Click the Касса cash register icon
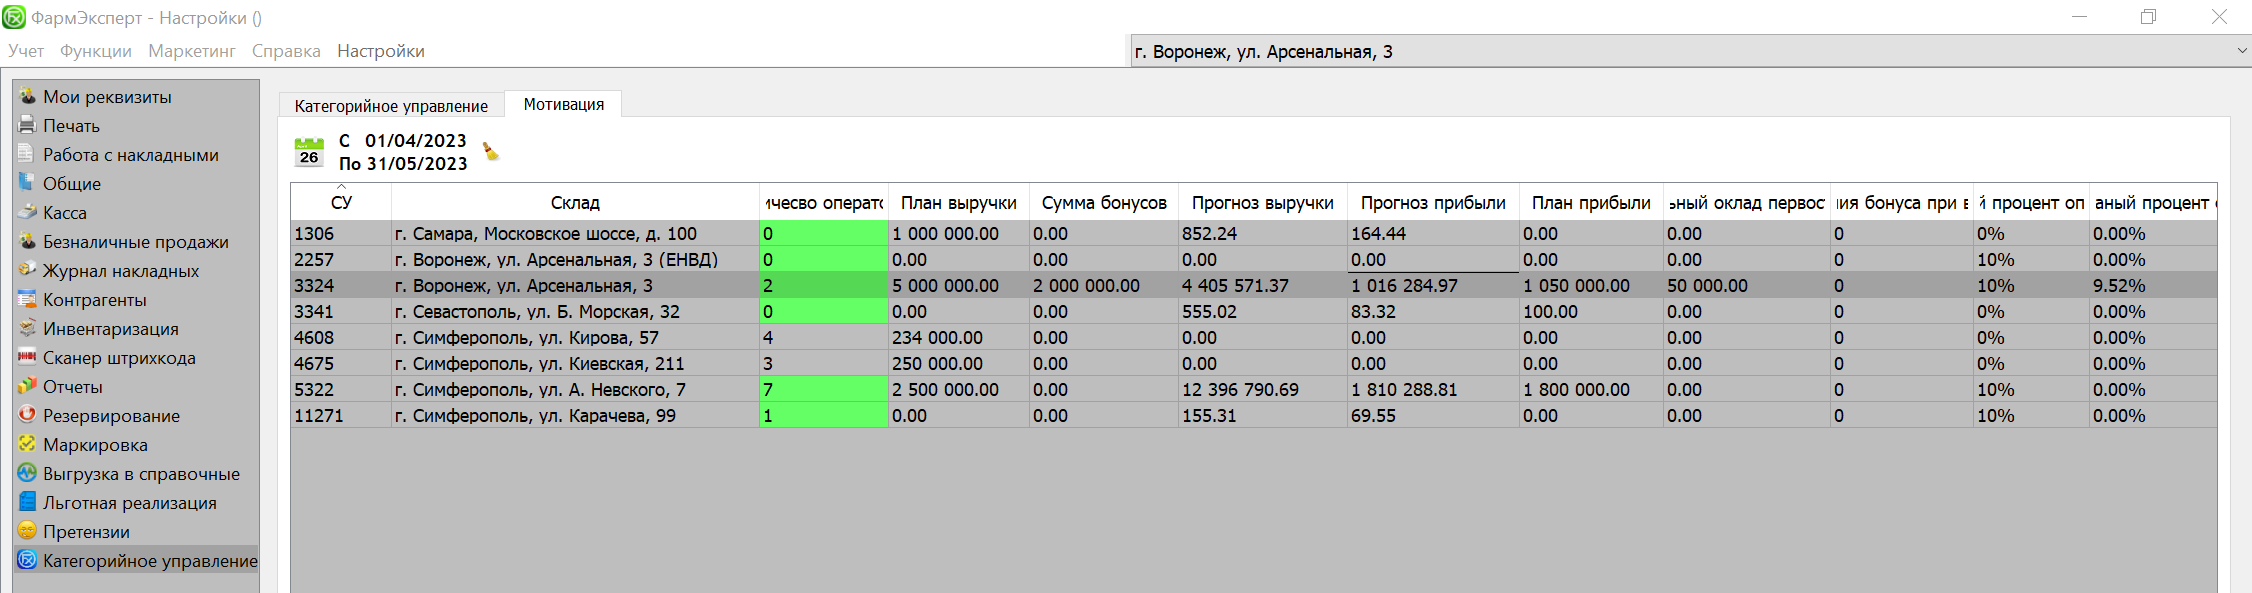Image resolution: width=2252 pixels, height=593 pixels. 27,212
